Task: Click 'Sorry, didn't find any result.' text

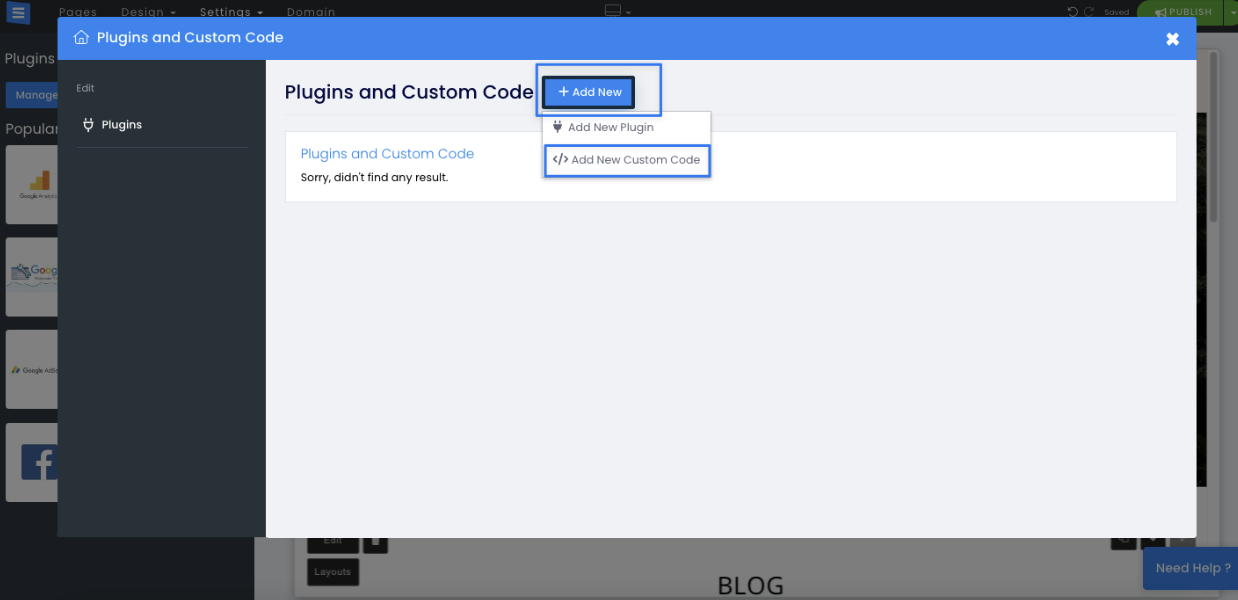Action: pyautogui.click(x=374, y=177)
